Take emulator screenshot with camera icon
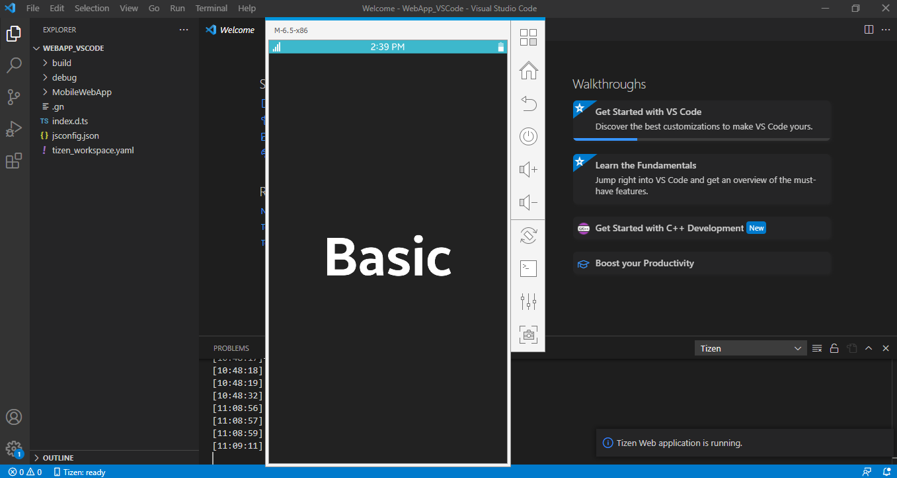The width and height of the screenshot is (897, 478). [528, 335]
